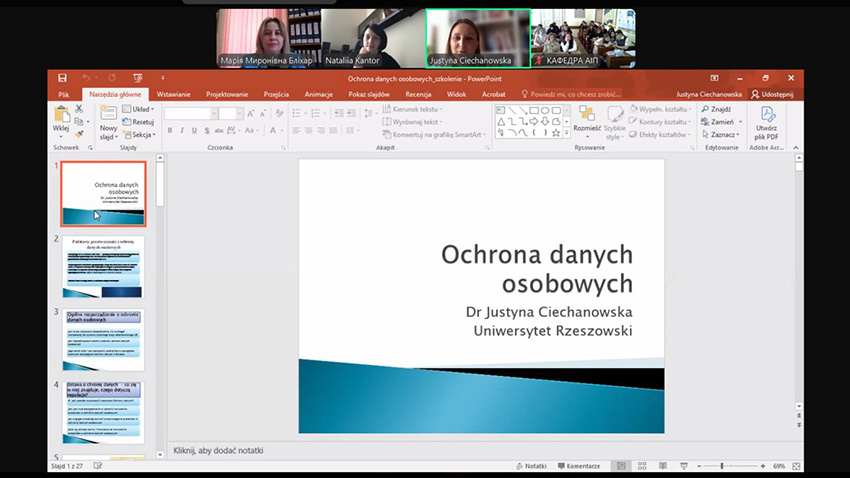This screenshot has height=478, width=850.
Task: Toggle Italic text formatting
Action: coord(183,131)
